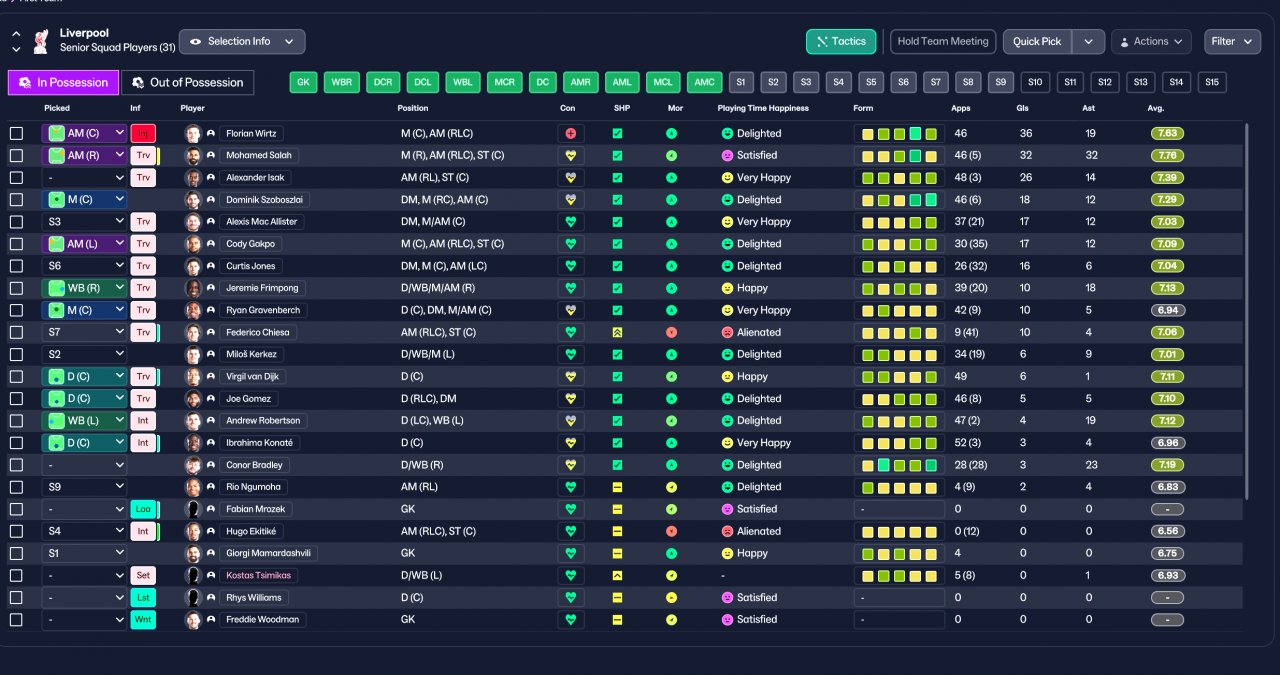Click the Liverpool club crest icon
The height and width of the screenshot is (675, 1280).
tap(40, 41)
